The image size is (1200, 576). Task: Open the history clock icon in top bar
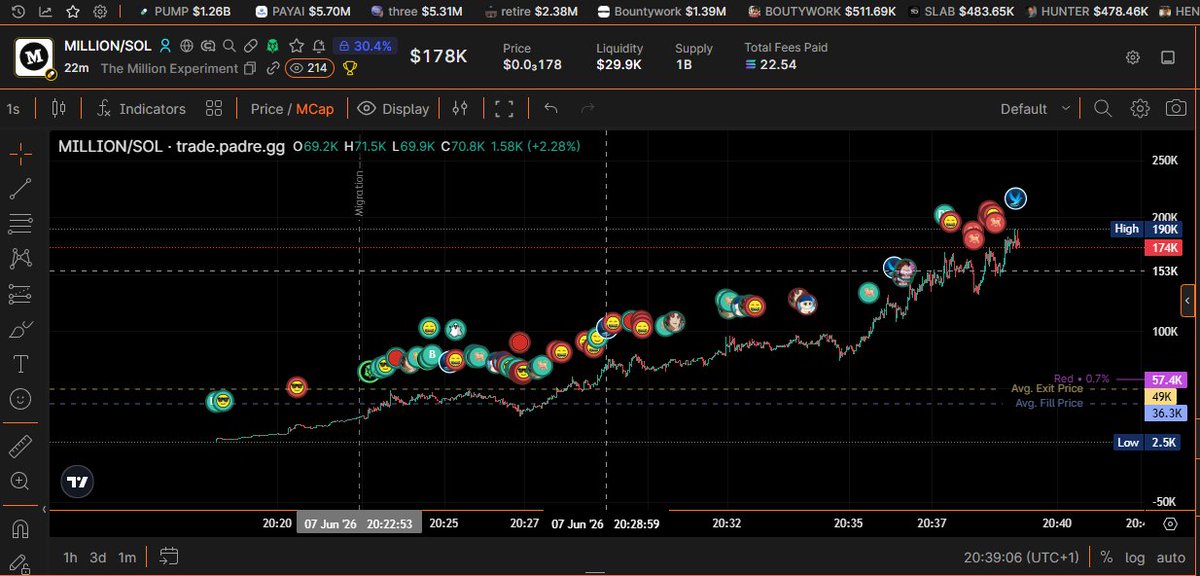pyautogui.click(x=18, y=12)
